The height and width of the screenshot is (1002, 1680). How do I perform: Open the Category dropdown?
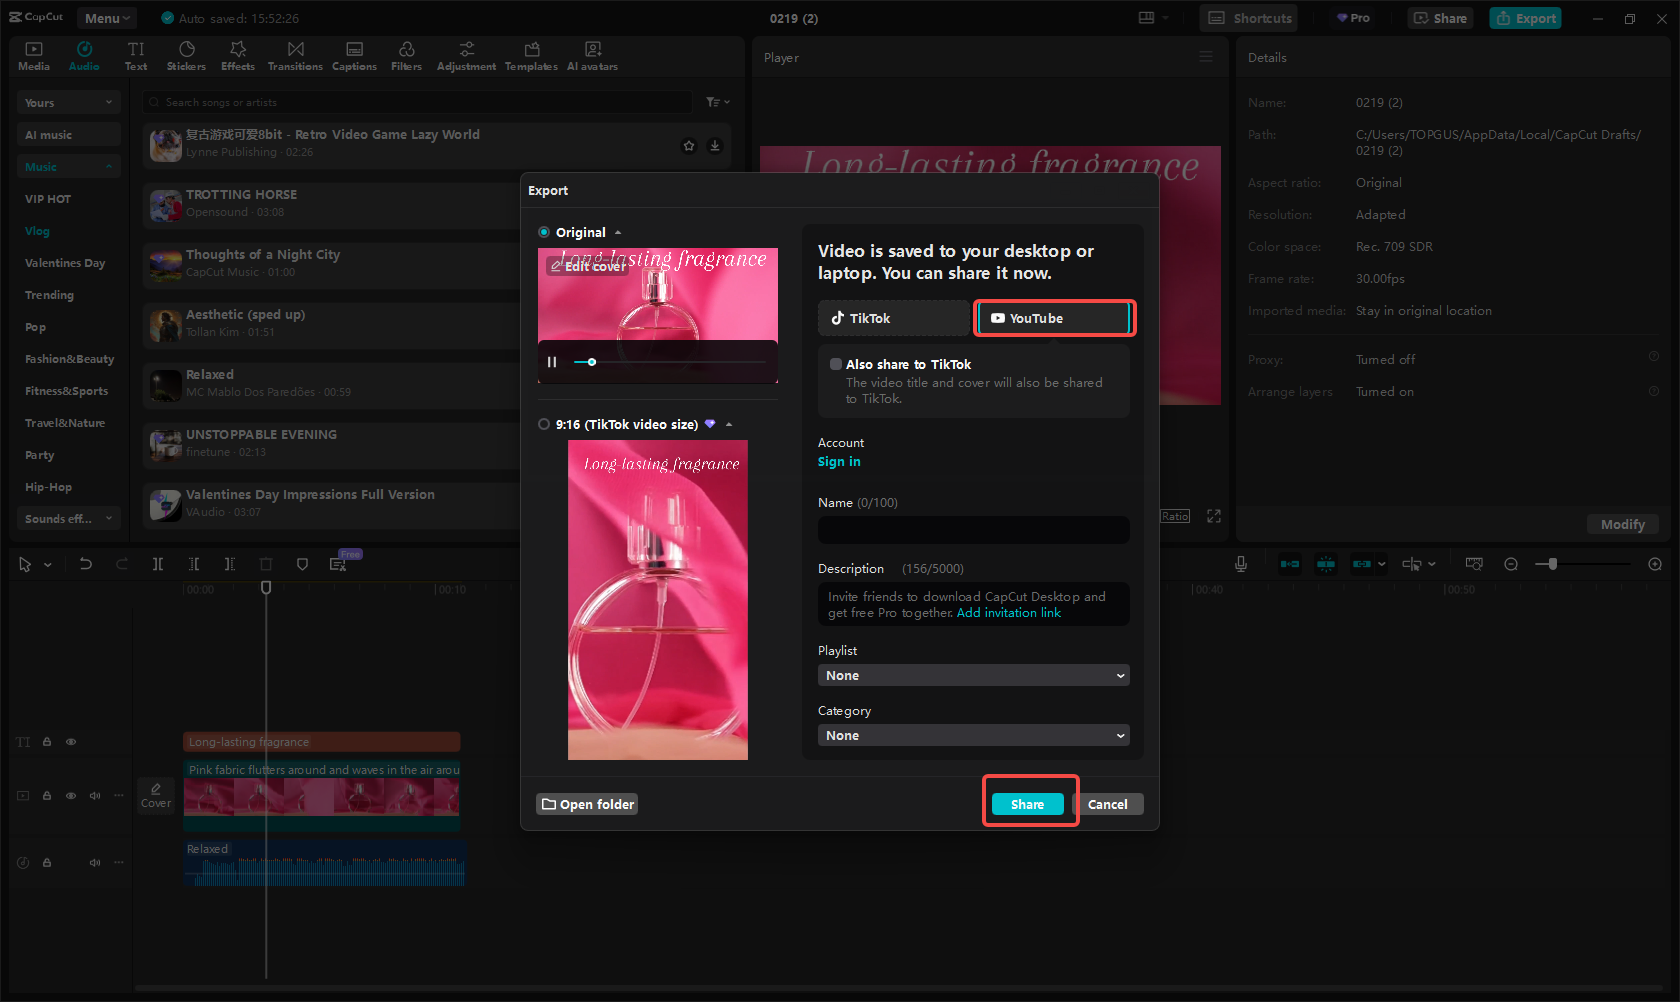point(974,735)
